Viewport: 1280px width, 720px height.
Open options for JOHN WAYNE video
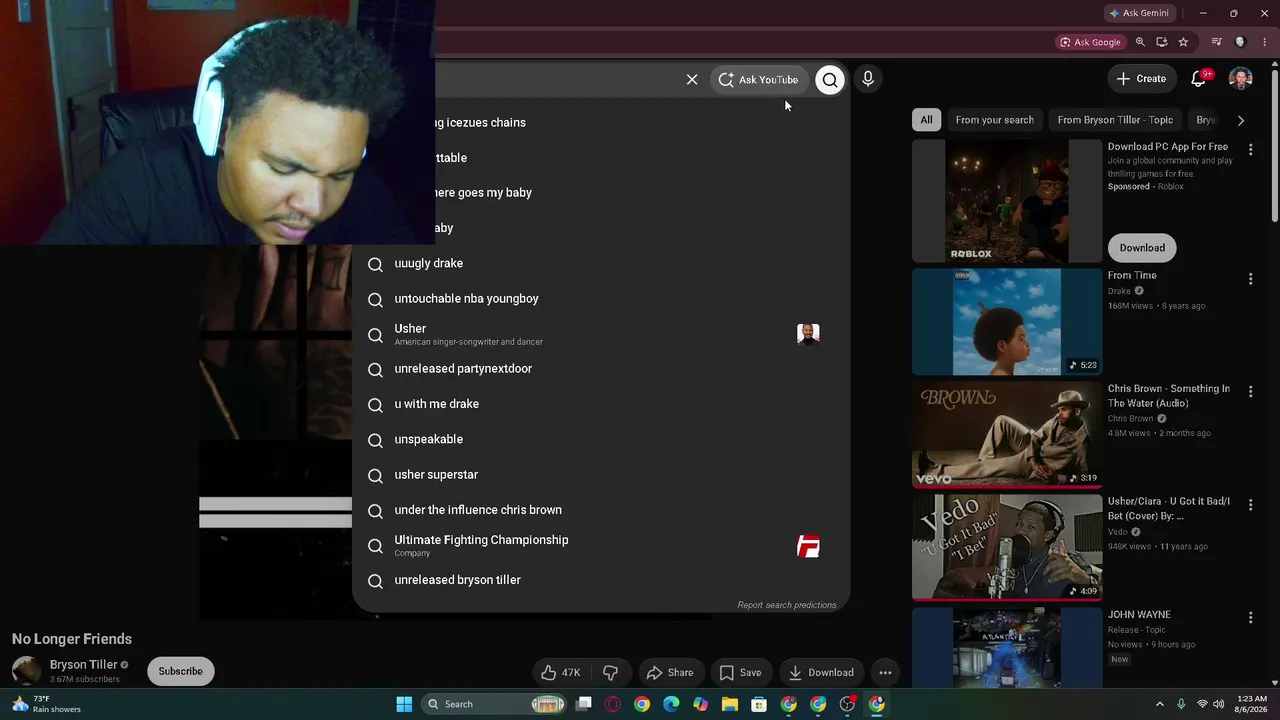point(1250,618)
